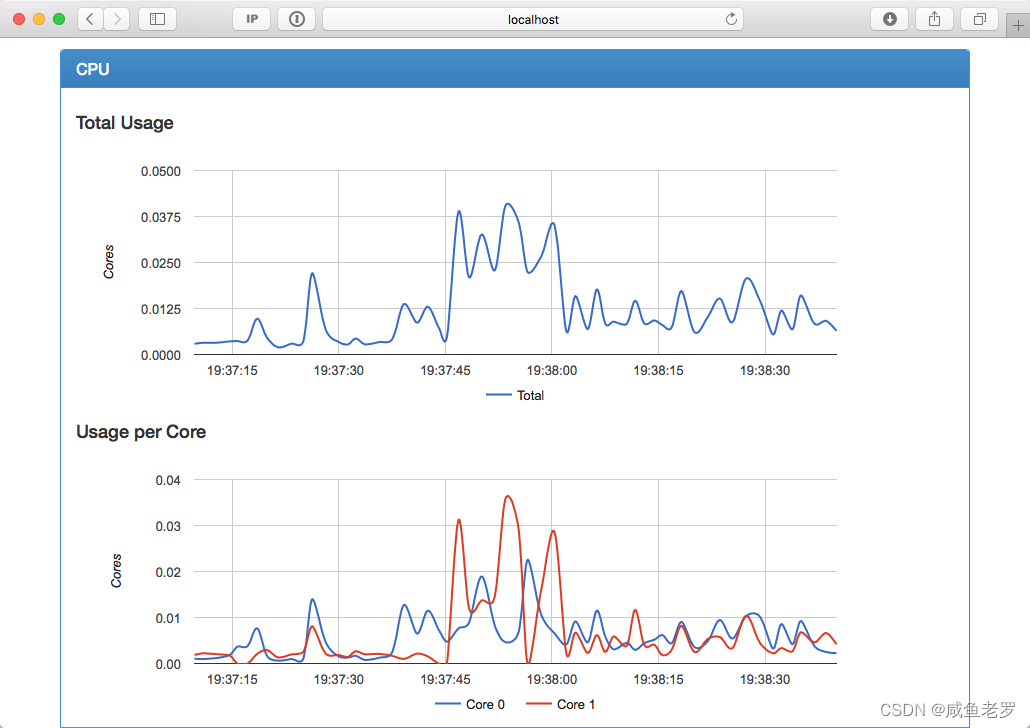The width and height of the screenshot is (1030, 728).
Task: Open the Downloads list
Action: coord(889,19)
